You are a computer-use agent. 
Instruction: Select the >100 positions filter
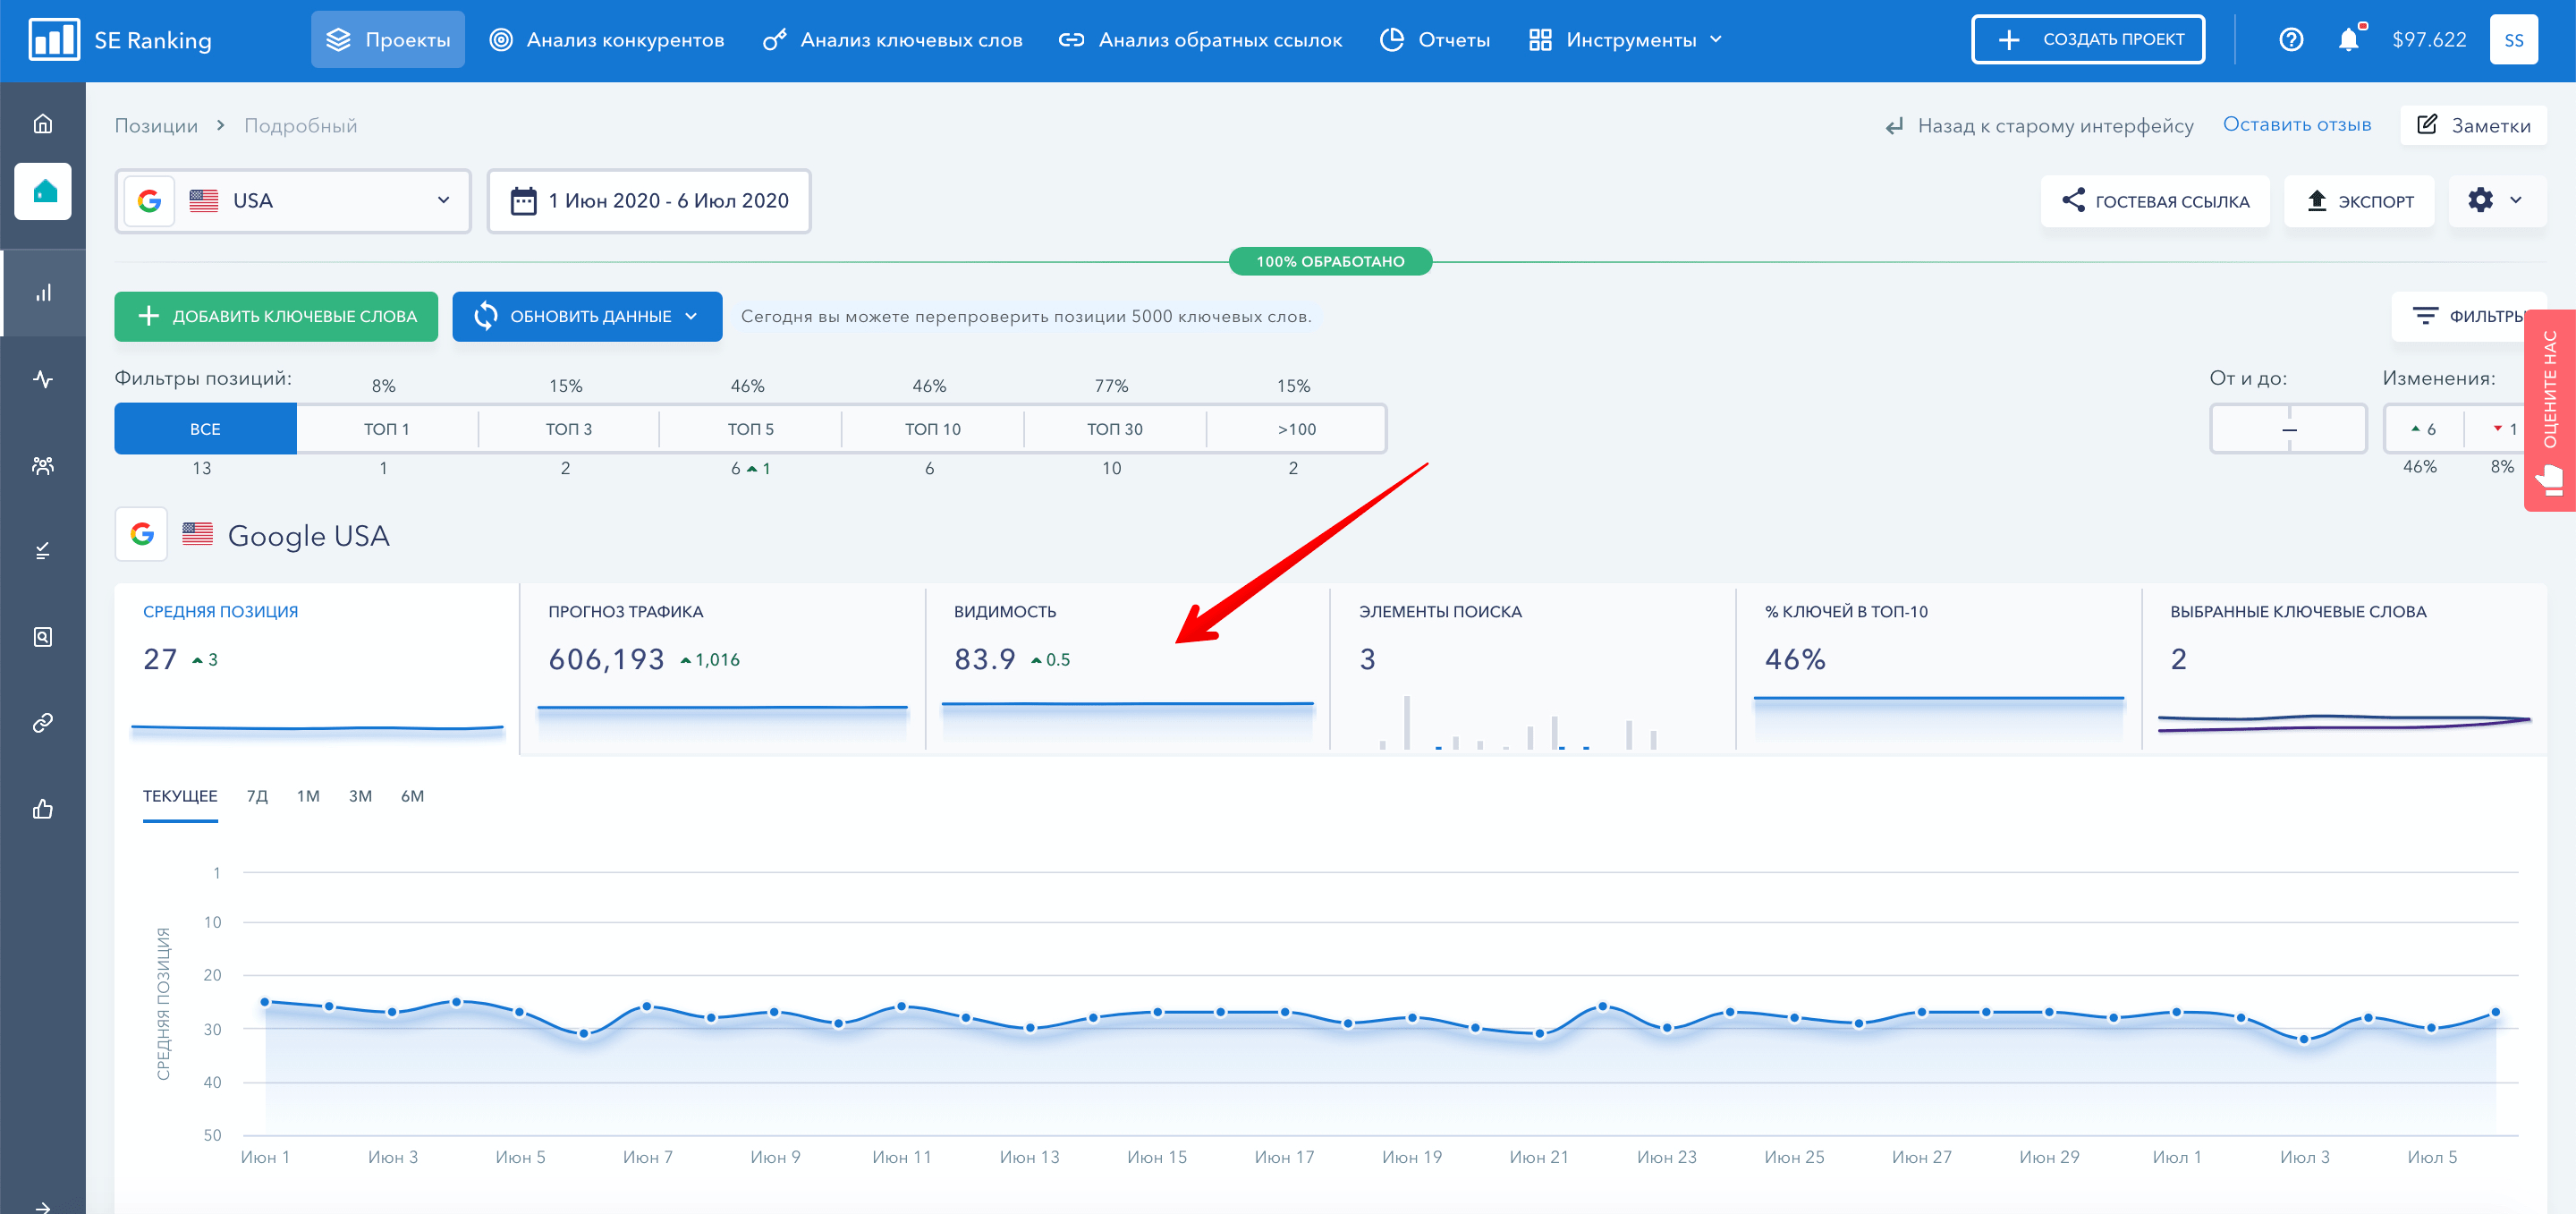(x=1297, y=429)
